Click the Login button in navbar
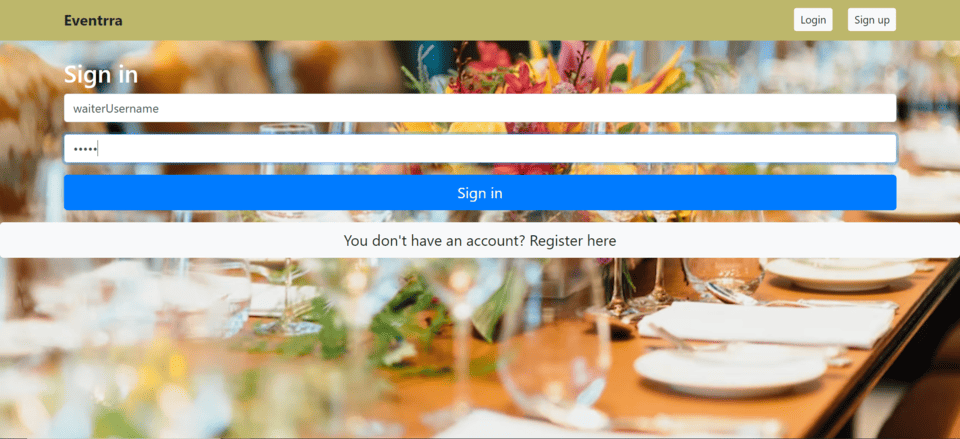960x439 pixels. (x=813, y=20)
